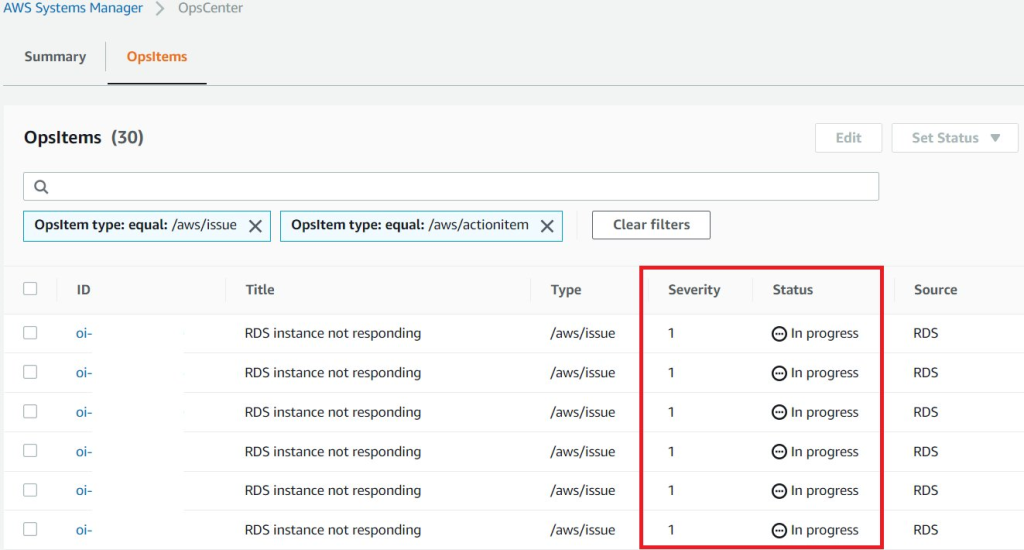Click the fourth row's In progress status icon

point(779,451)
